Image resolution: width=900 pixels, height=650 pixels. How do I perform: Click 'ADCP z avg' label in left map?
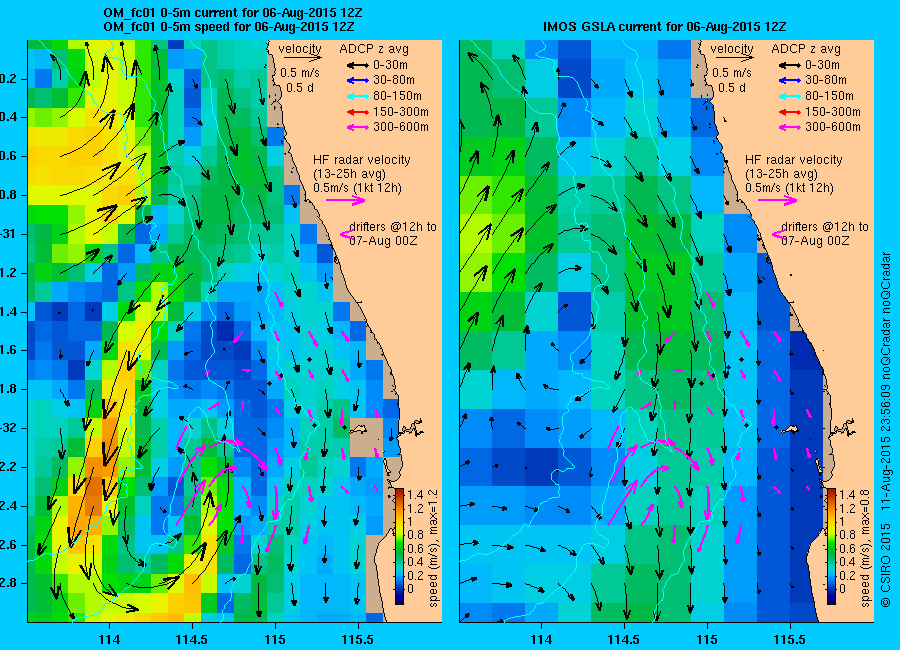point(374,49)
